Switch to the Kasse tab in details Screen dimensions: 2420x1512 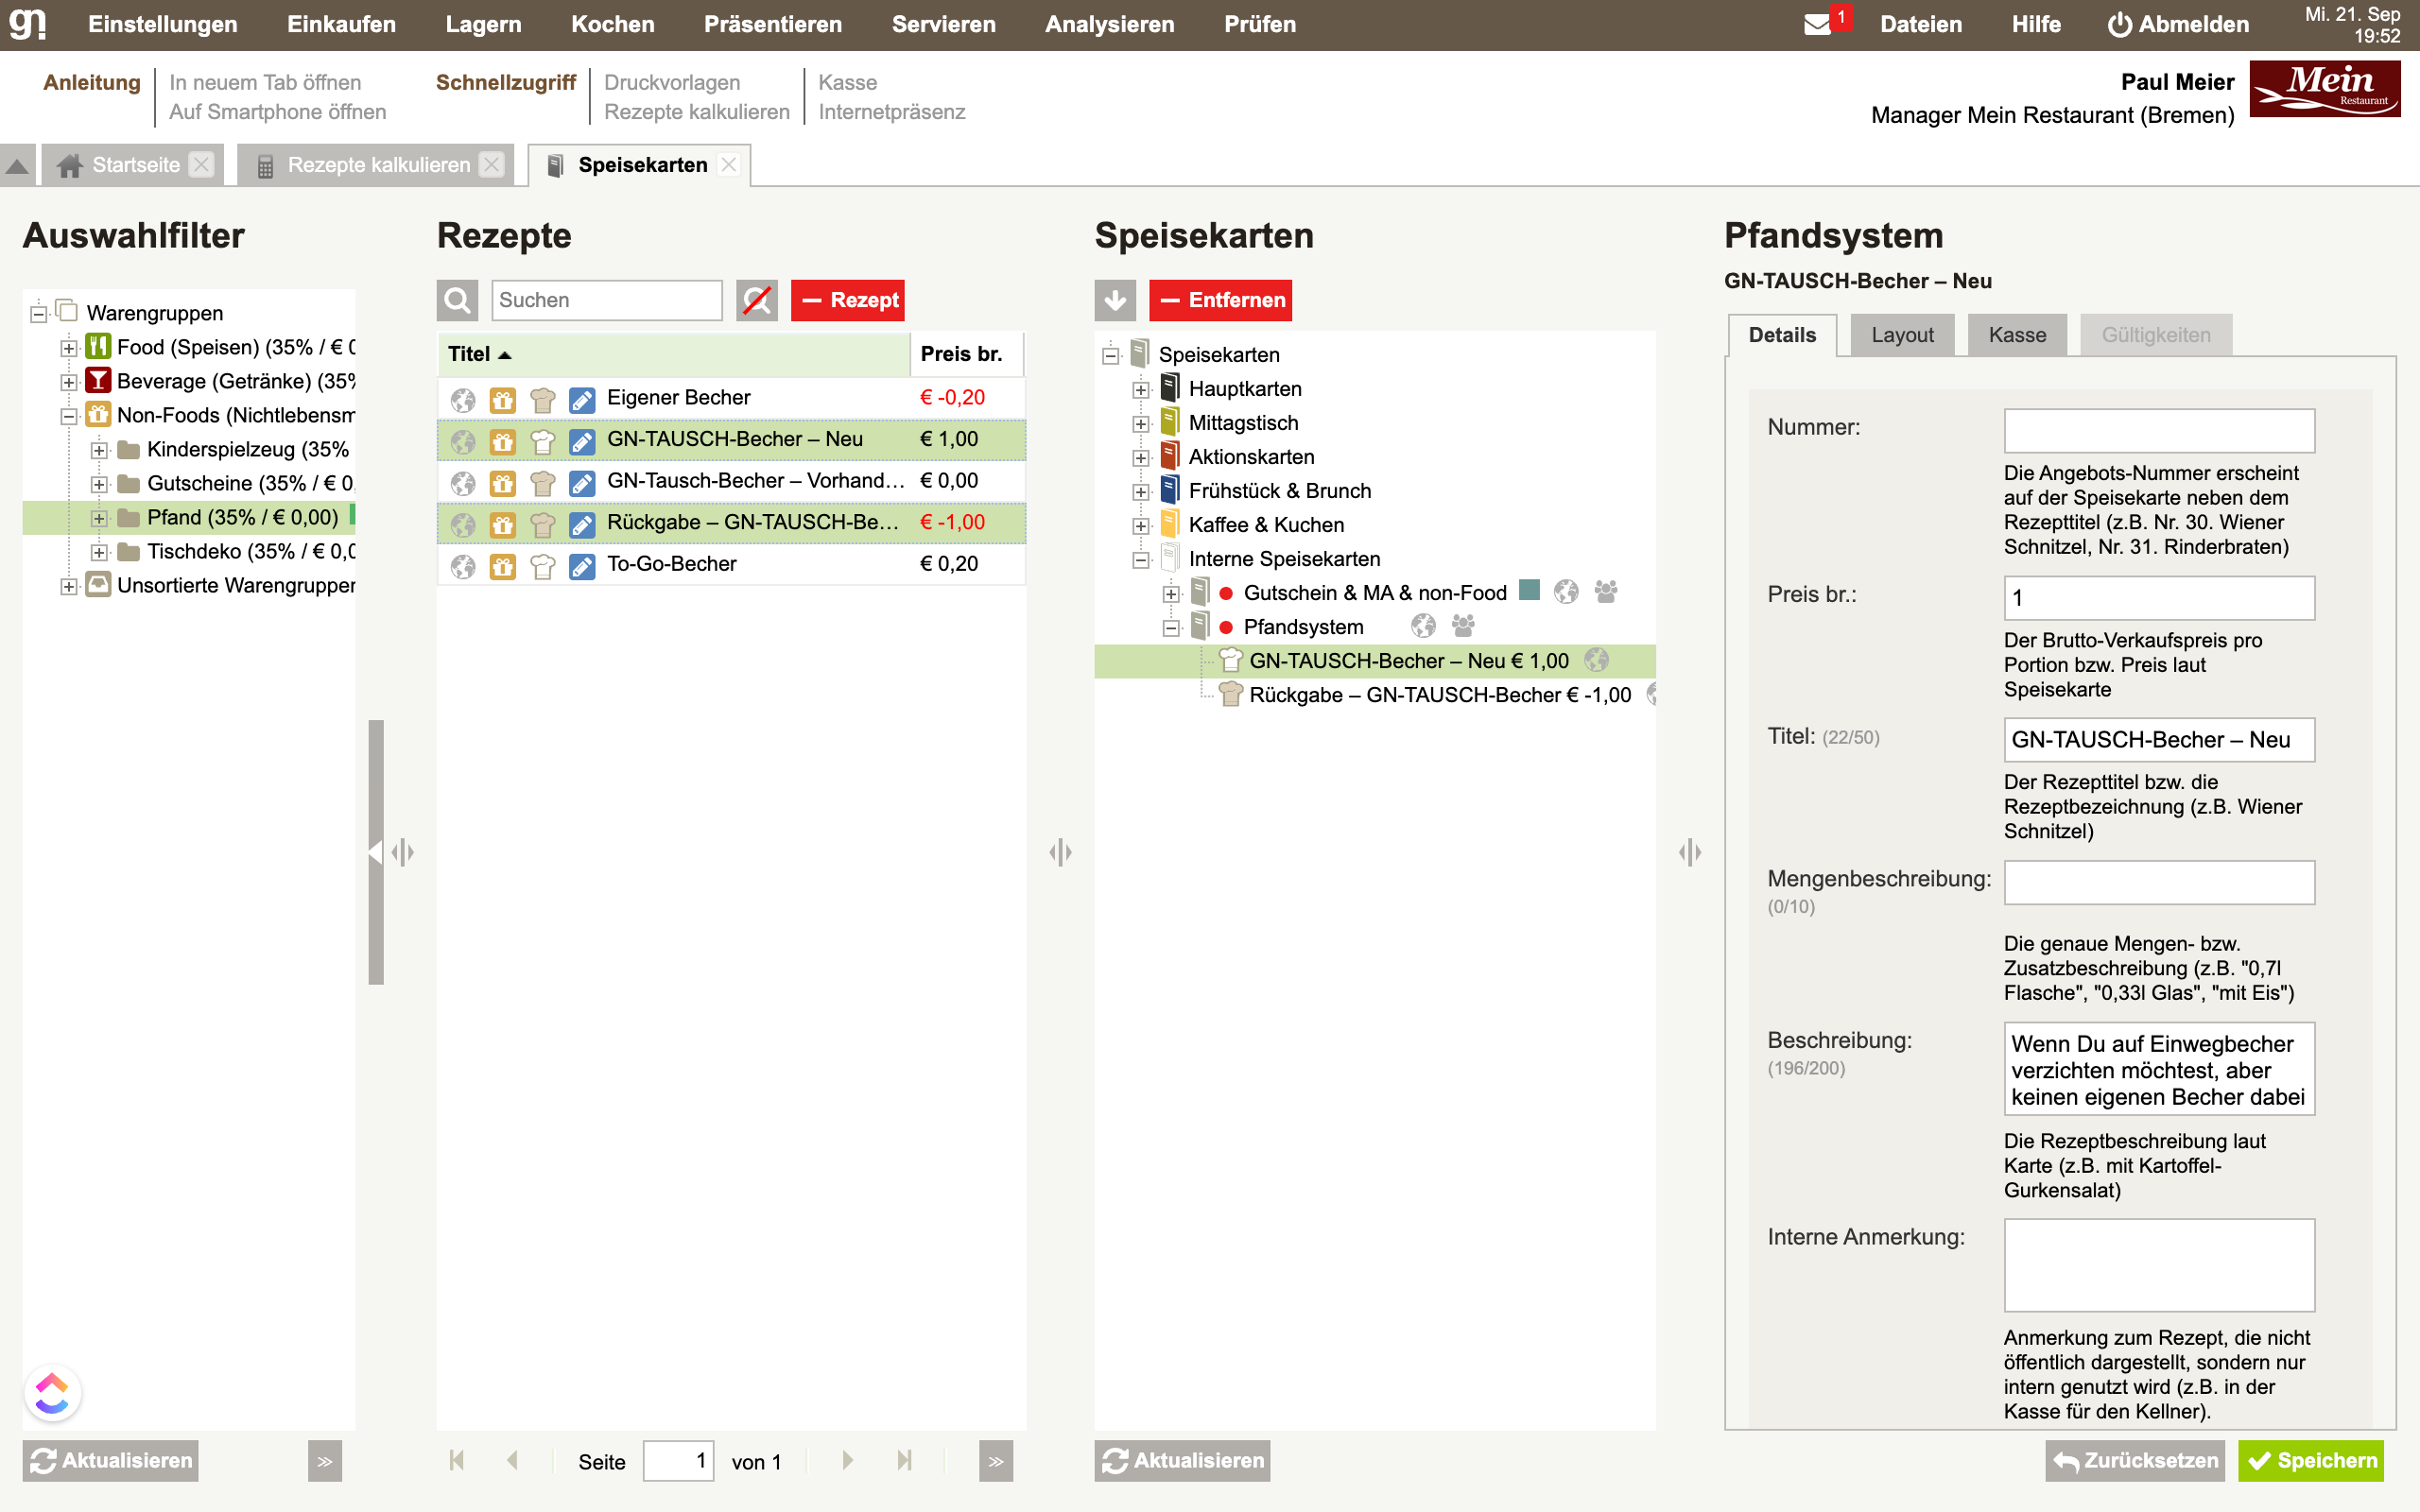pyautogui.click(x=2017, y=335)
